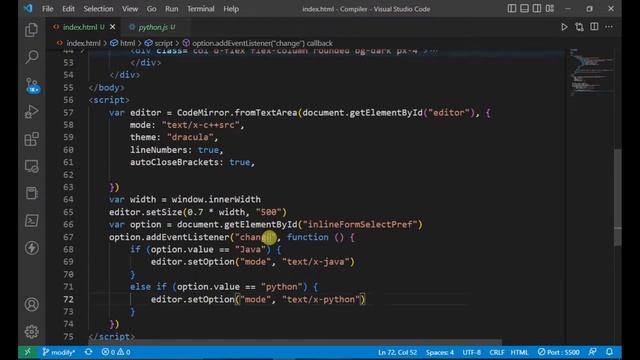Open the Explorer view in activity bar

[31, 30]
